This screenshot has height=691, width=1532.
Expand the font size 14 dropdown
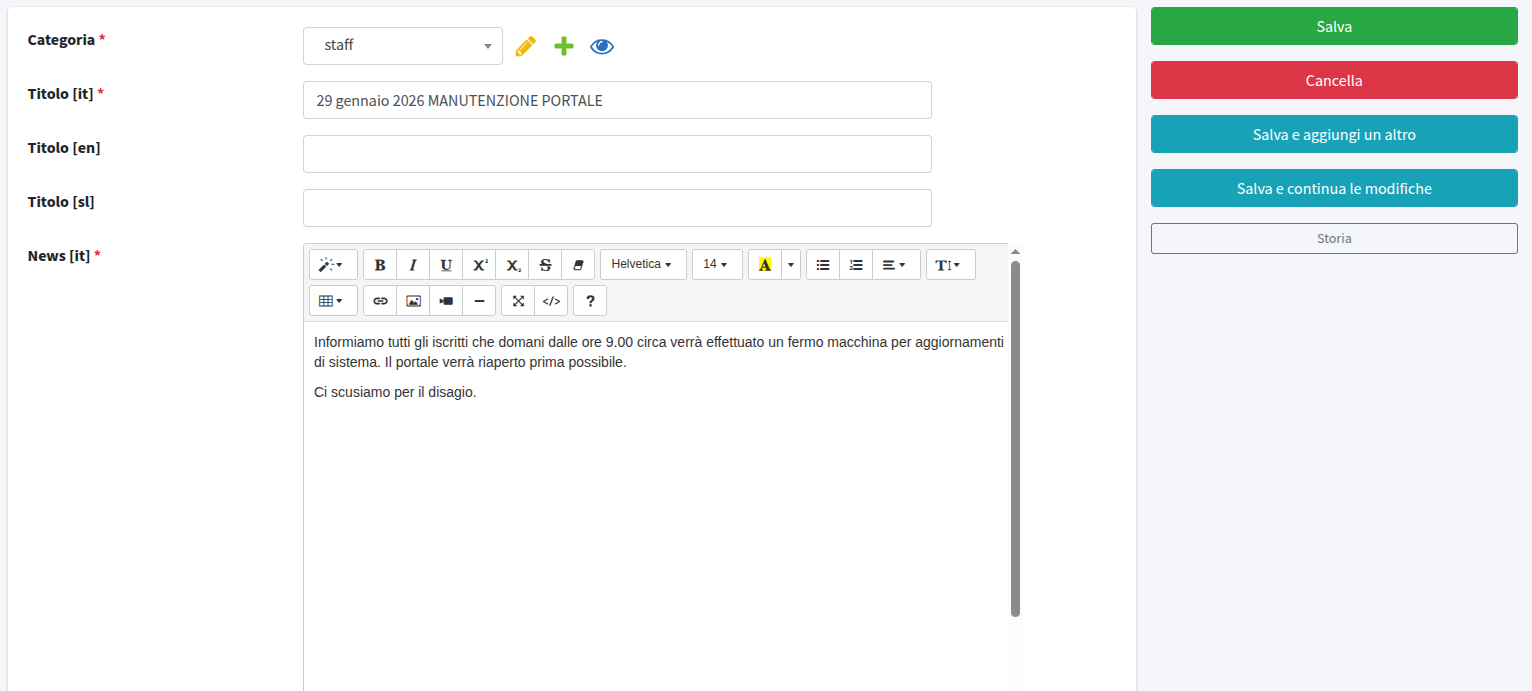716,265
